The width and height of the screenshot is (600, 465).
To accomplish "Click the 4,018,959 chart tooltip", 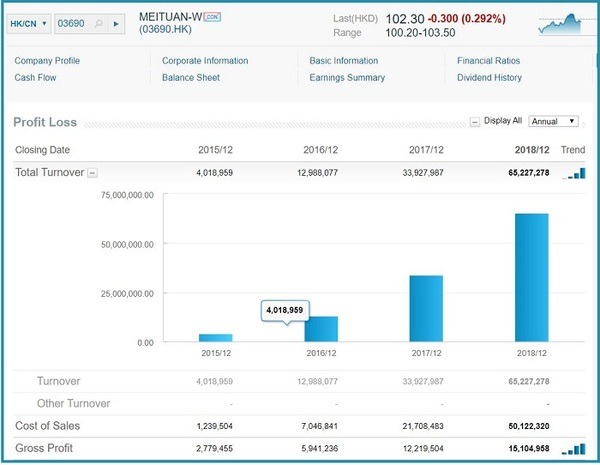I will pos(285,310).
